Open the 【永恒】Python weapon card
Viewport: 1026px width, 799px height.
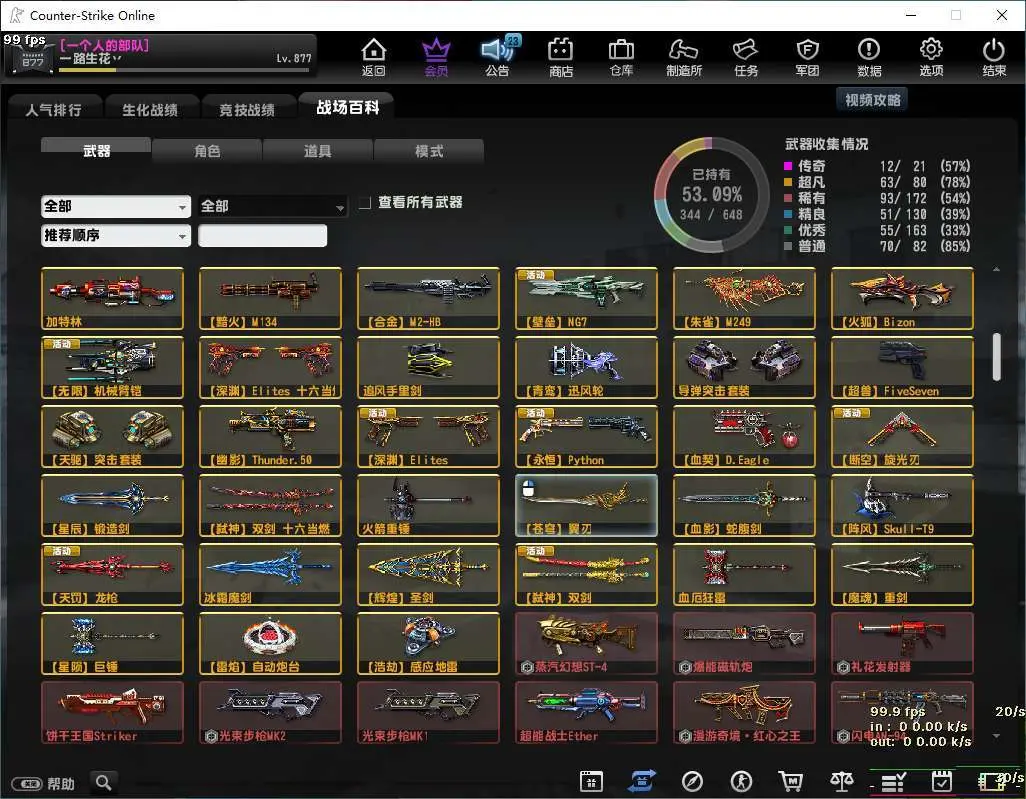(586, 436)
